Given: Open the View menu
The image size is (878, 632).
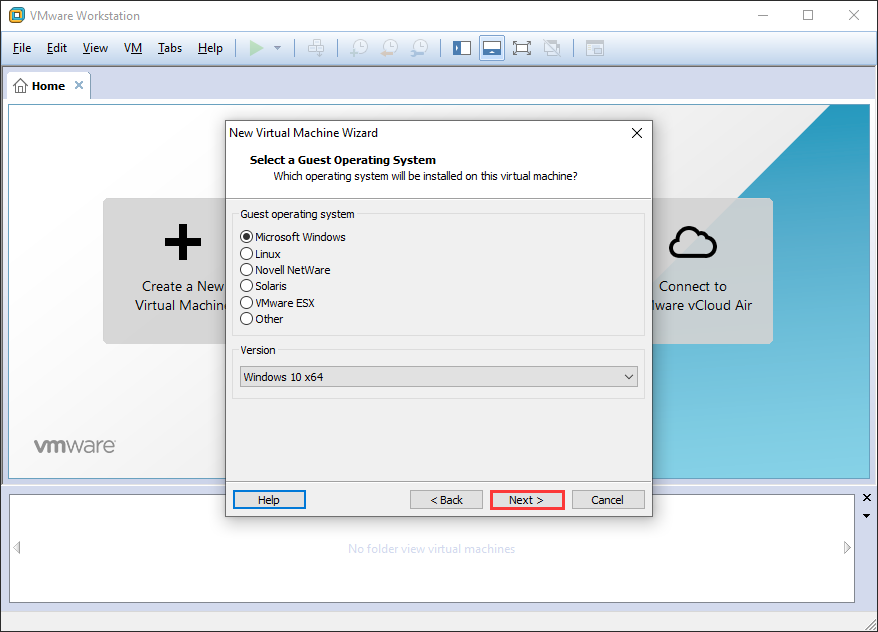Looking at the screenshot, I should [x=95, y=48].
